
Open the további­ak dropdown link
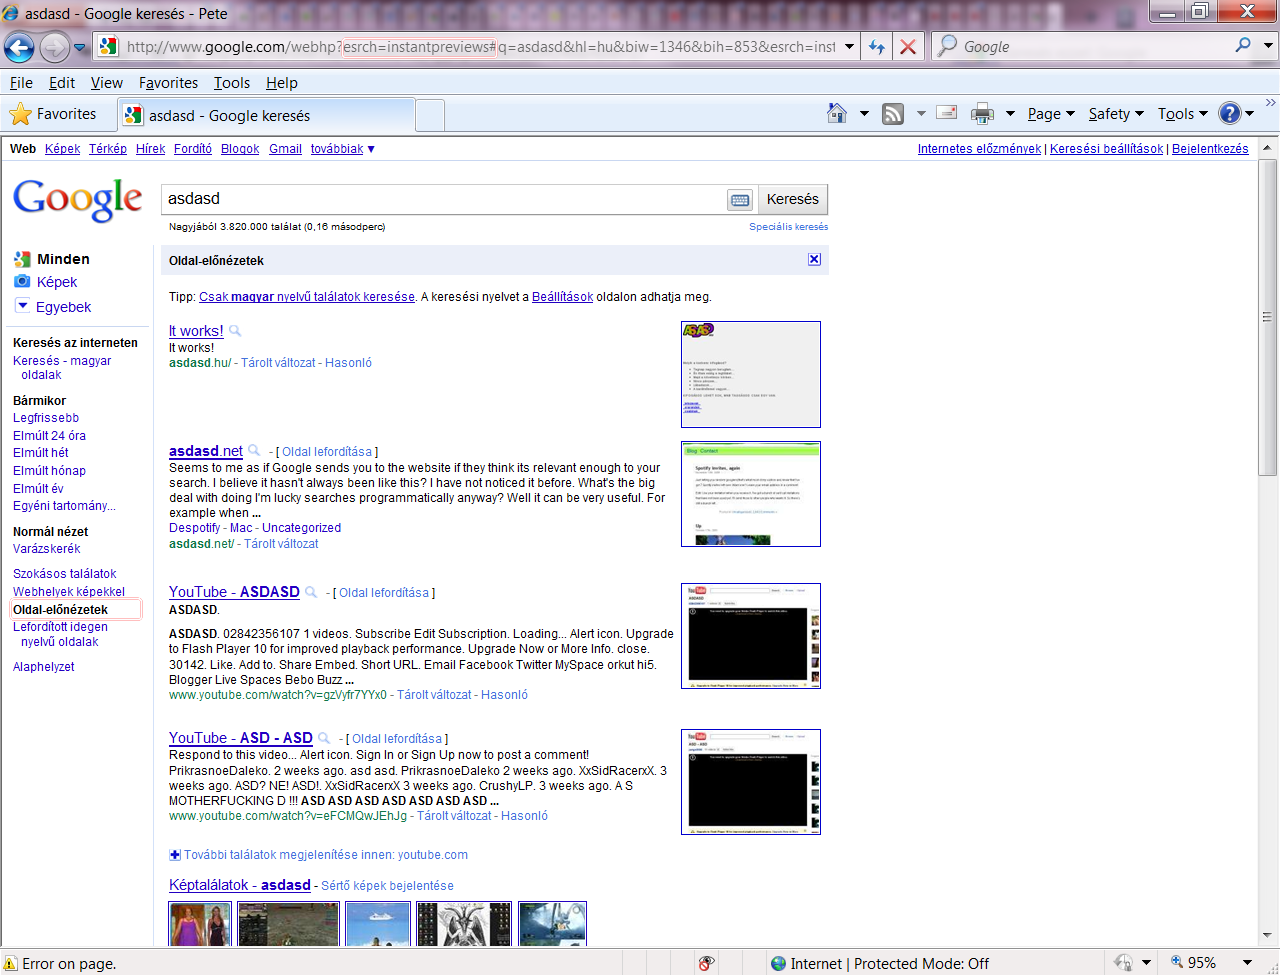[x=343, y=149]
